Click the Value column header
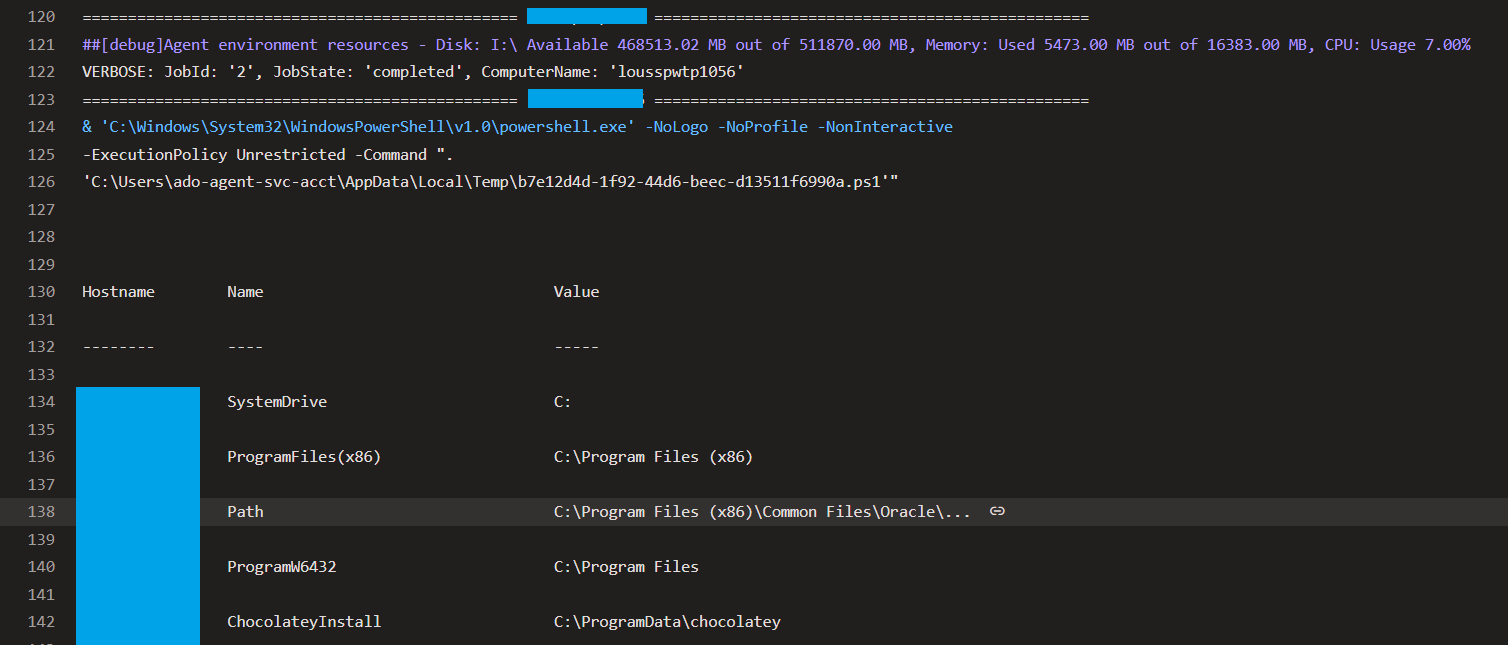Image resolution: width=1508 pixels, height=645 pixels. pyautogui.click(x=575, y=291)
